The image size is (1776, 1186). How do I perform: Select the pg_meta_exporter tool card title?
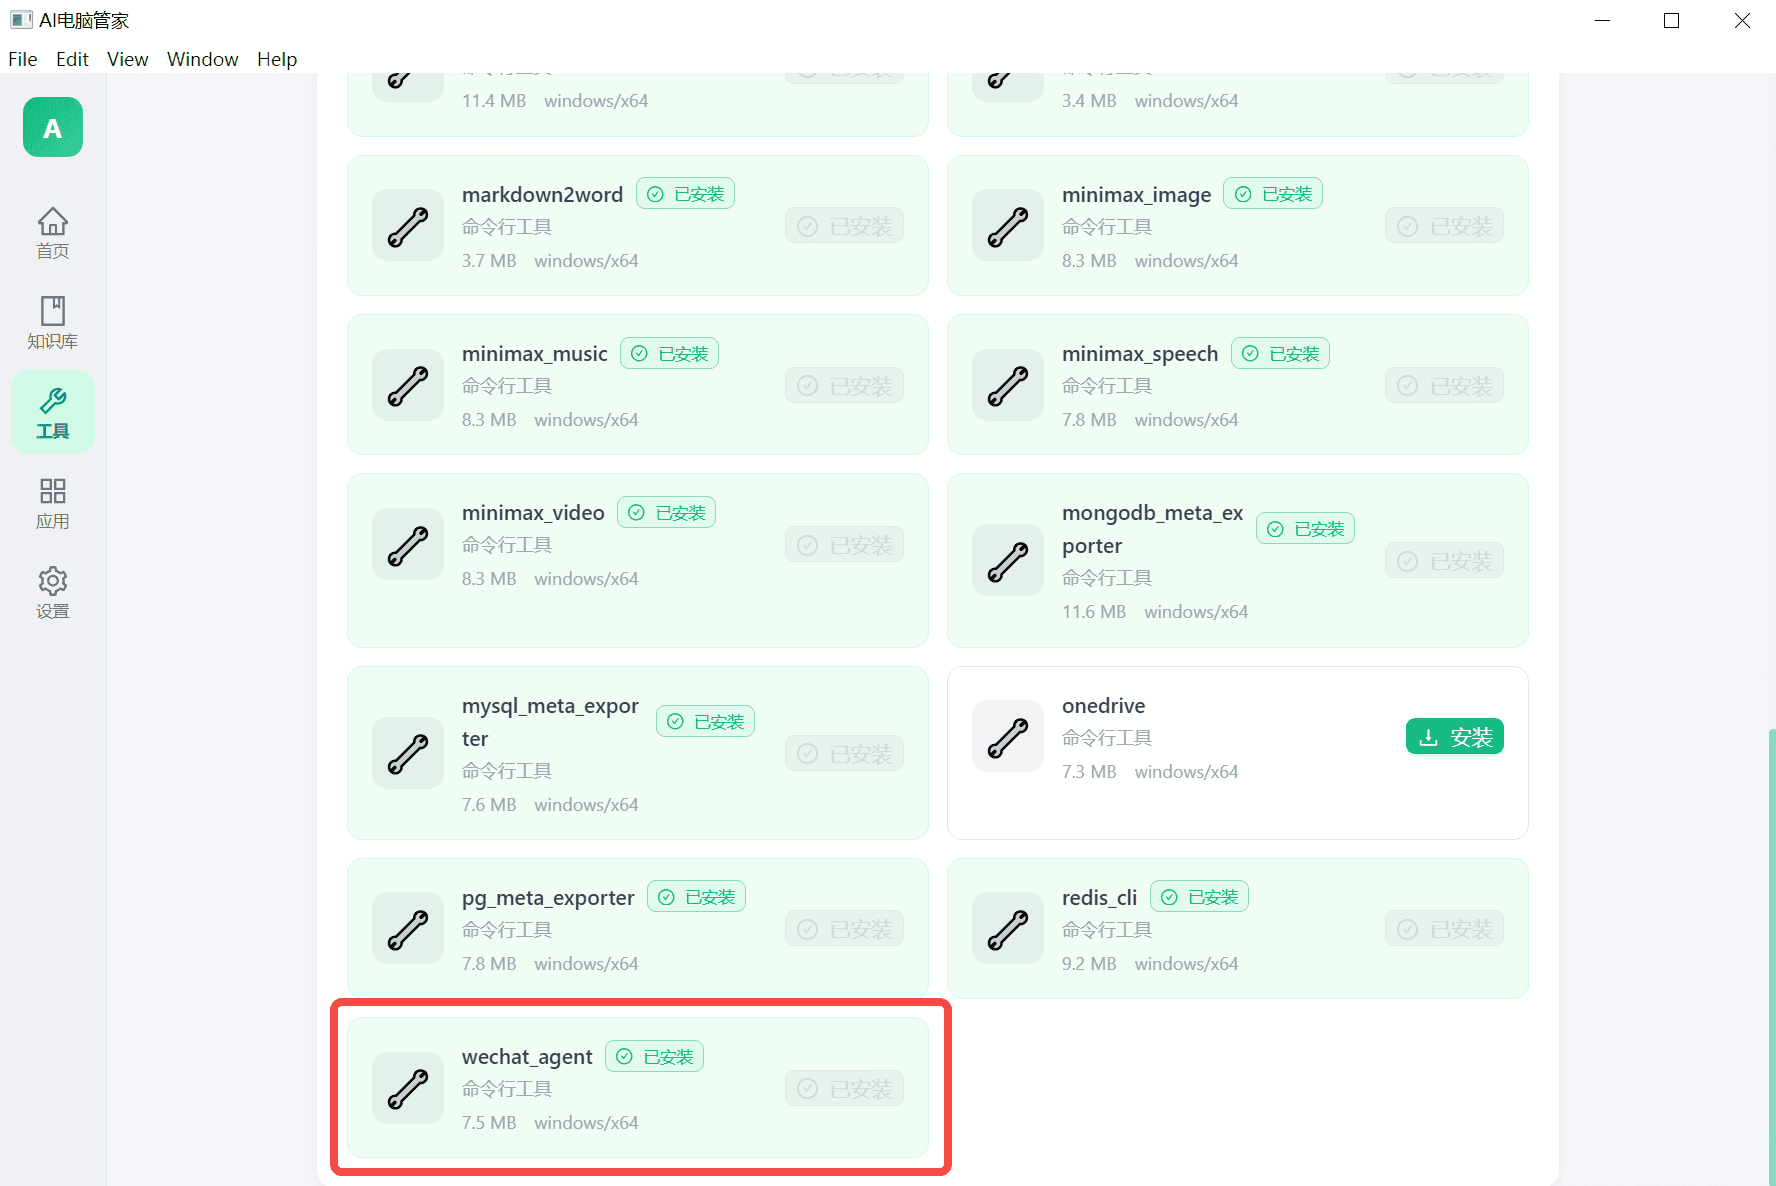[548, 898]
